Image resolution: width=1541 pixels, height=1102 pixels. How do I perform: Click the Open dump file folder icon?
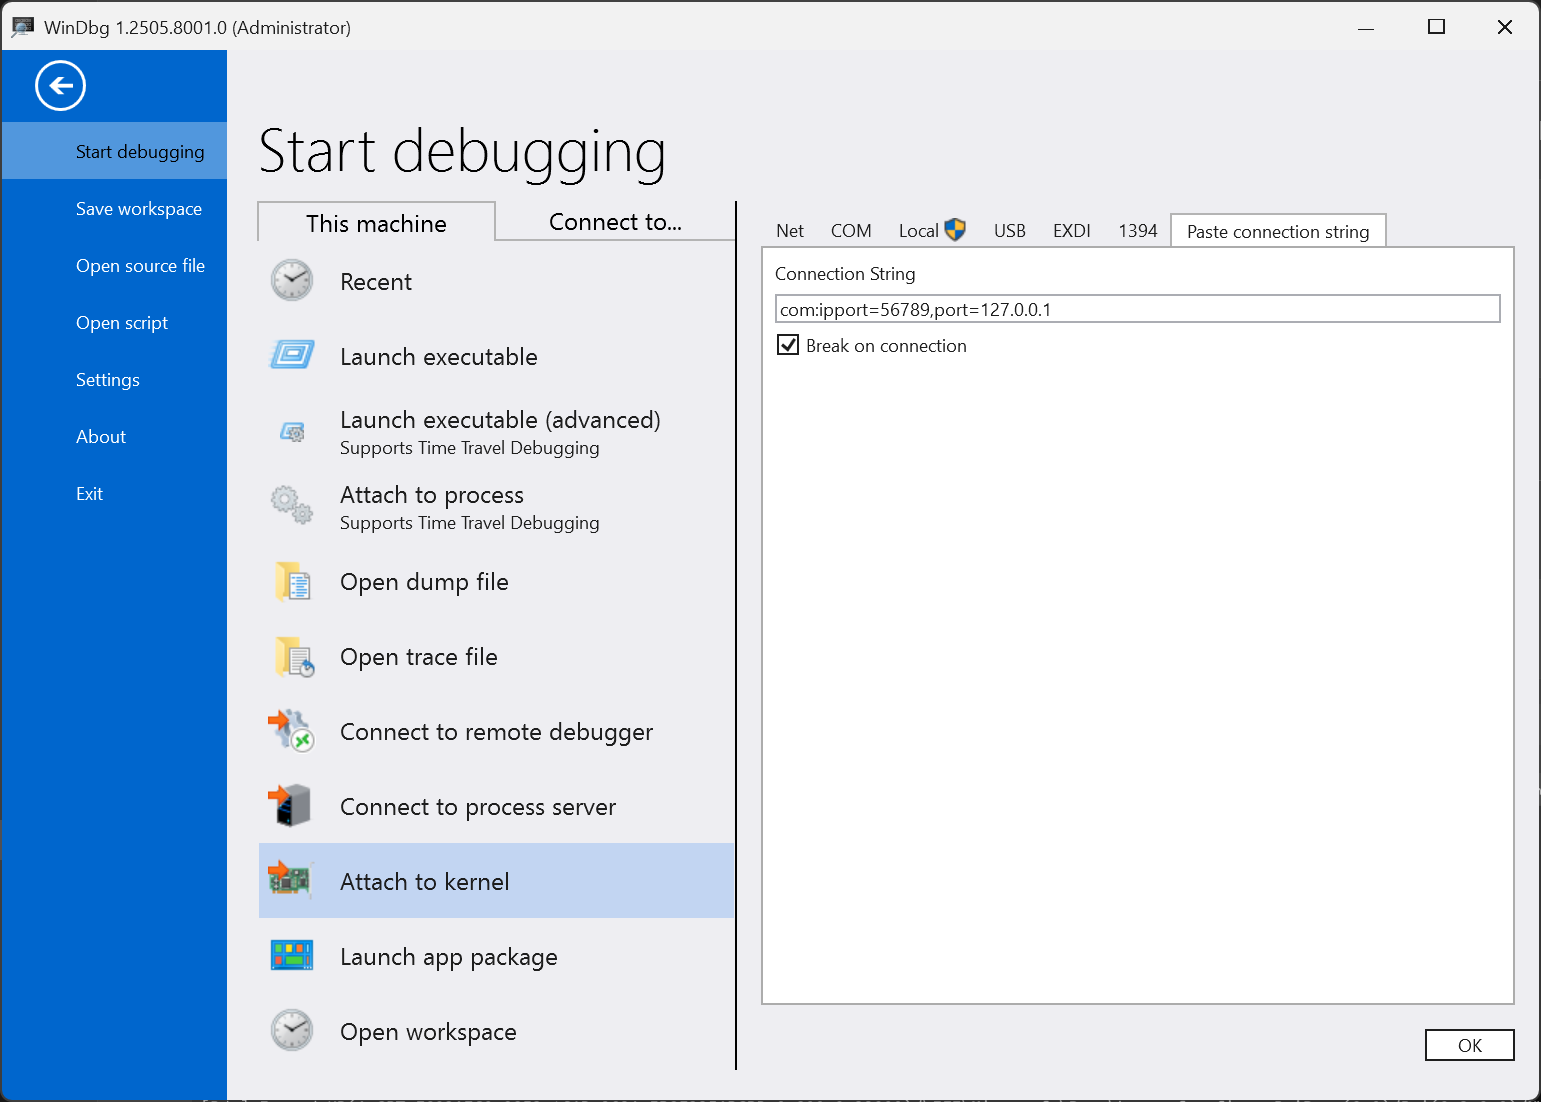pyautogui.click(x=292, y=581)
